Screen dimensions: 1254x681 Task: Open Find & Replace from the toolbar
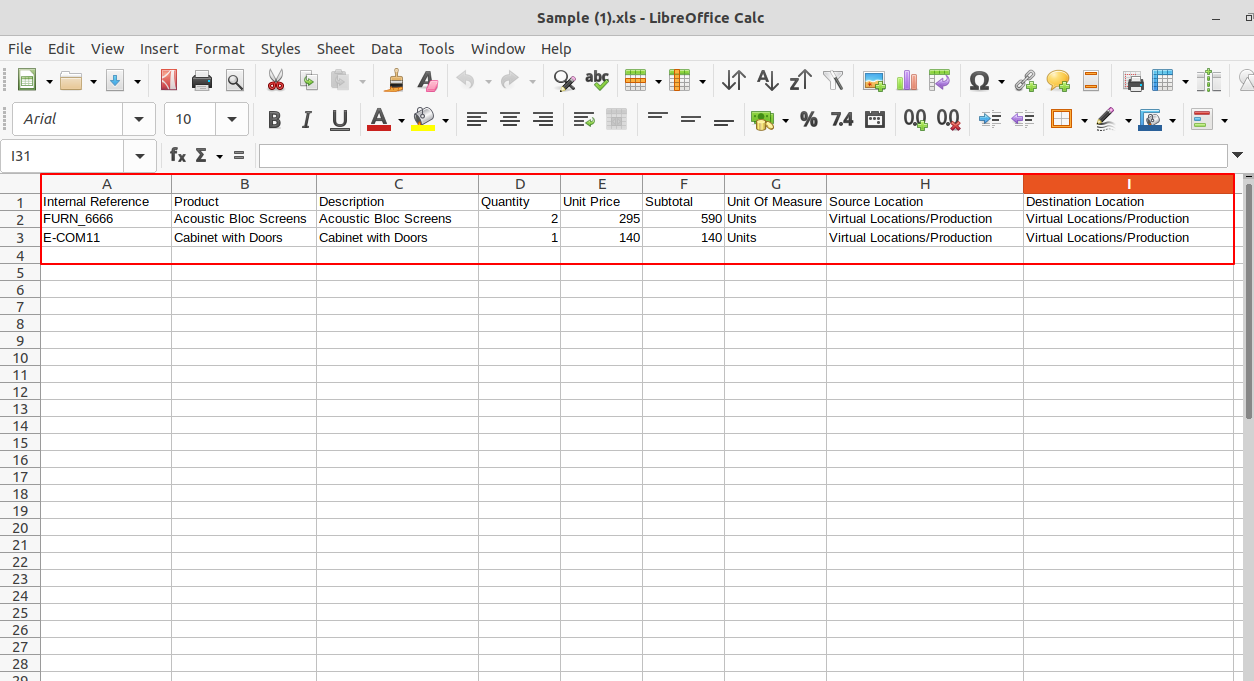coord(564,81)
